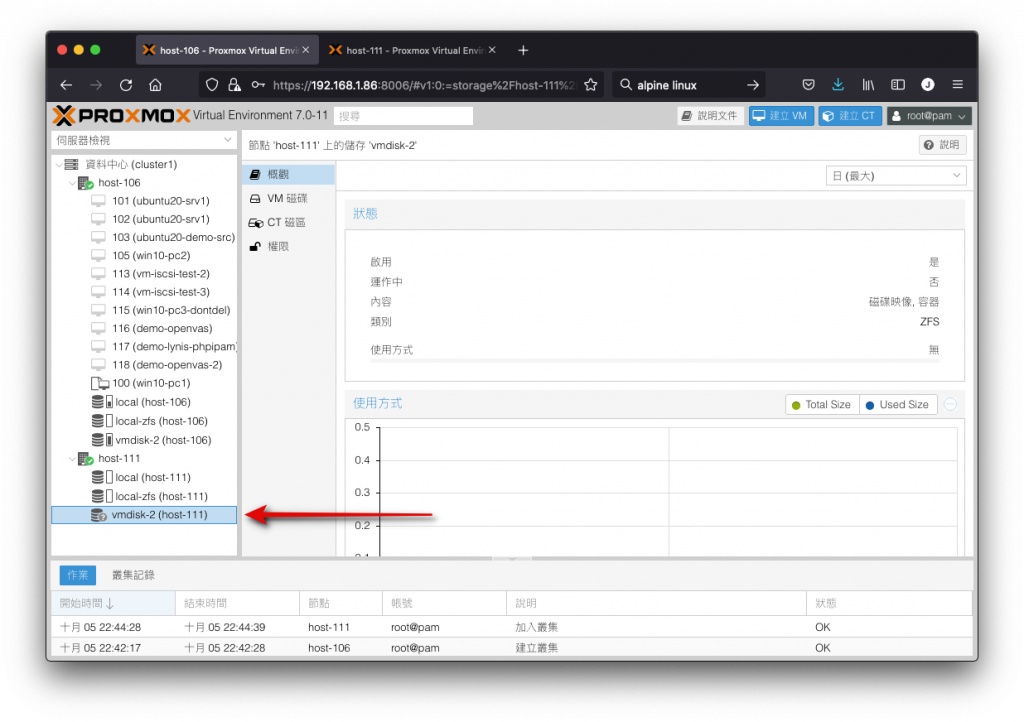Open the CT 磁區 menu item

tap(289, 223)
